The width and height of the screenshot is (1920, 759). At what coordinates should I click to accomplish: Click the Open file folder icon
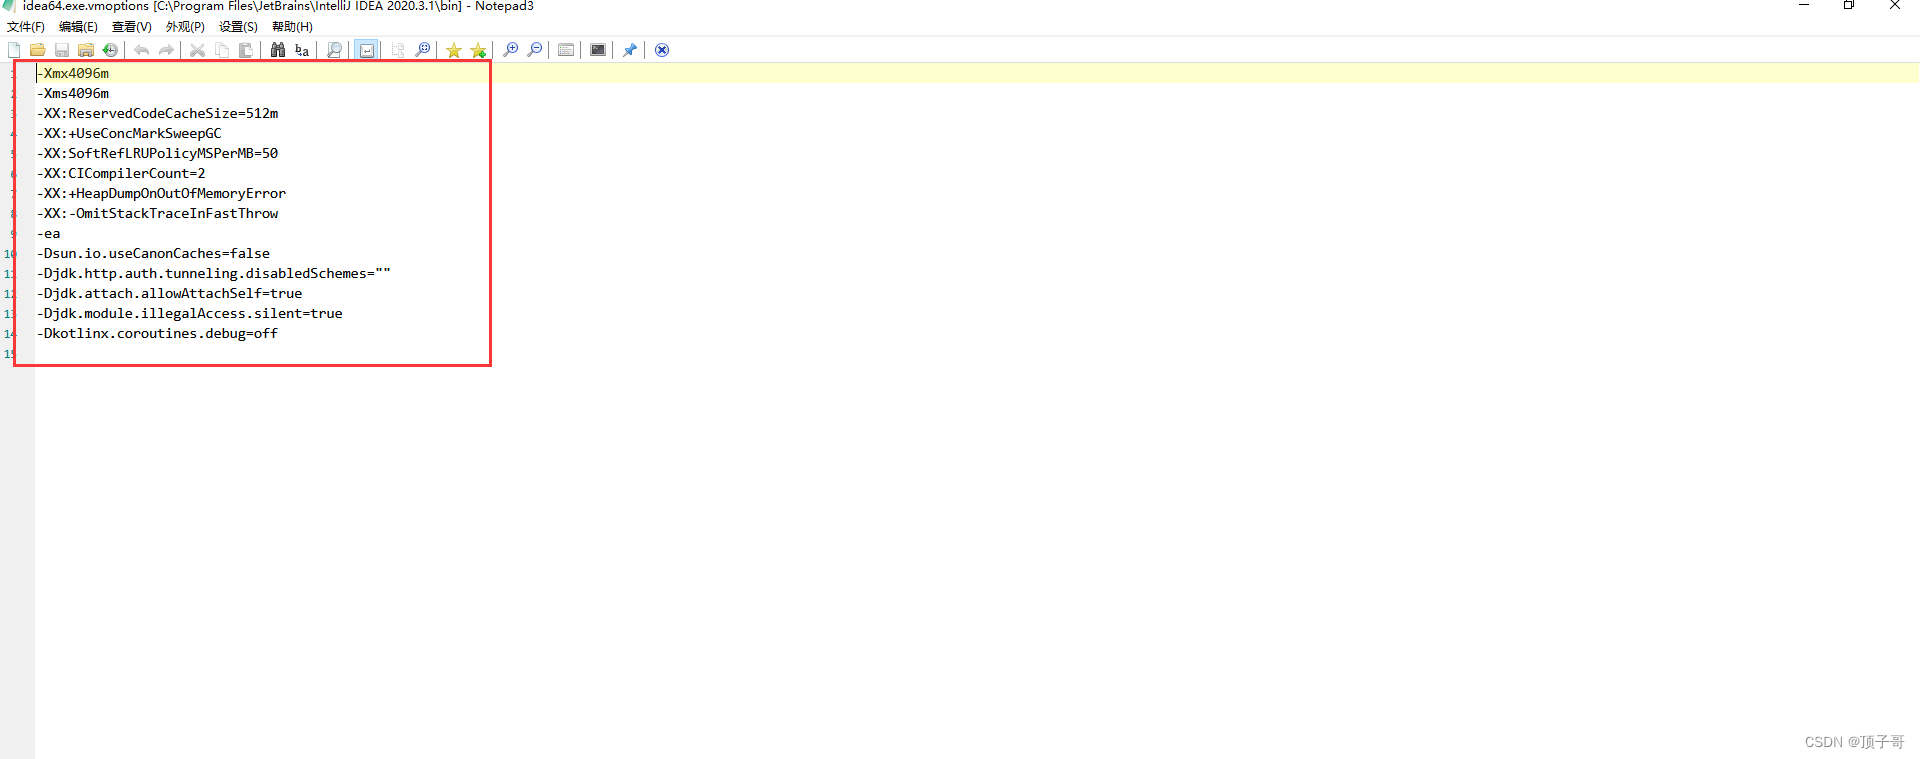pos(38,50)
